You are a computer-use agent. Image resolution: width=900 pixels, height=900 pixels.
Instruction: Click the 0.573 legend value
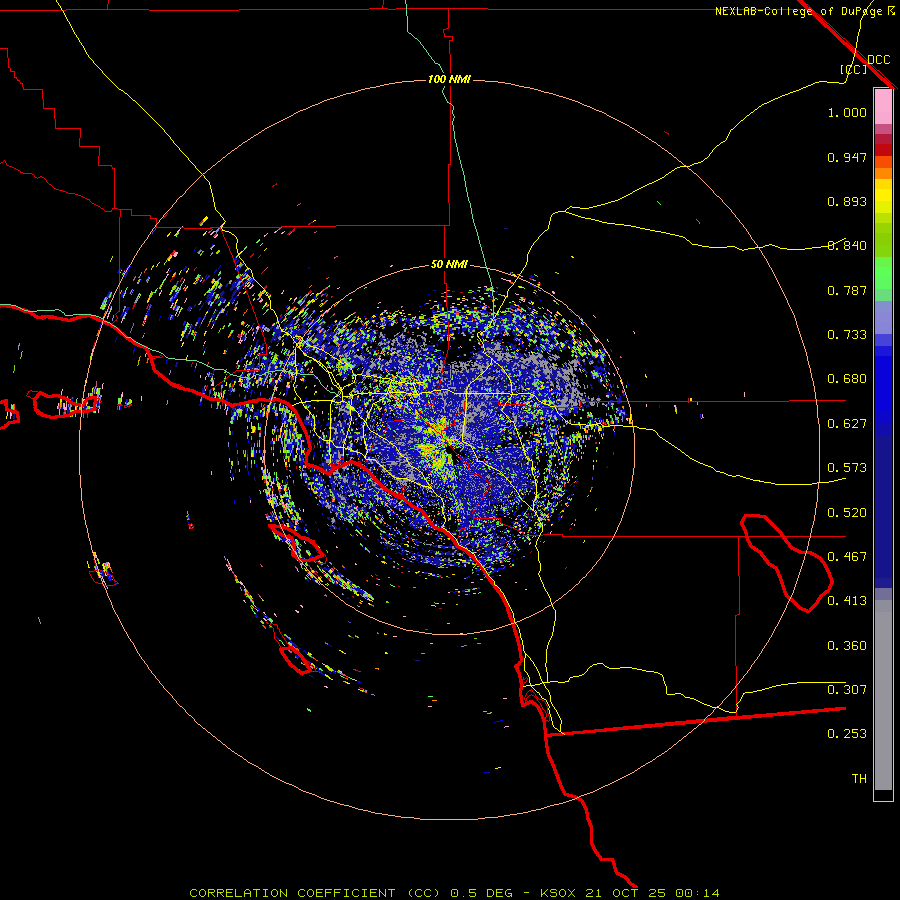tap(847, 468)
